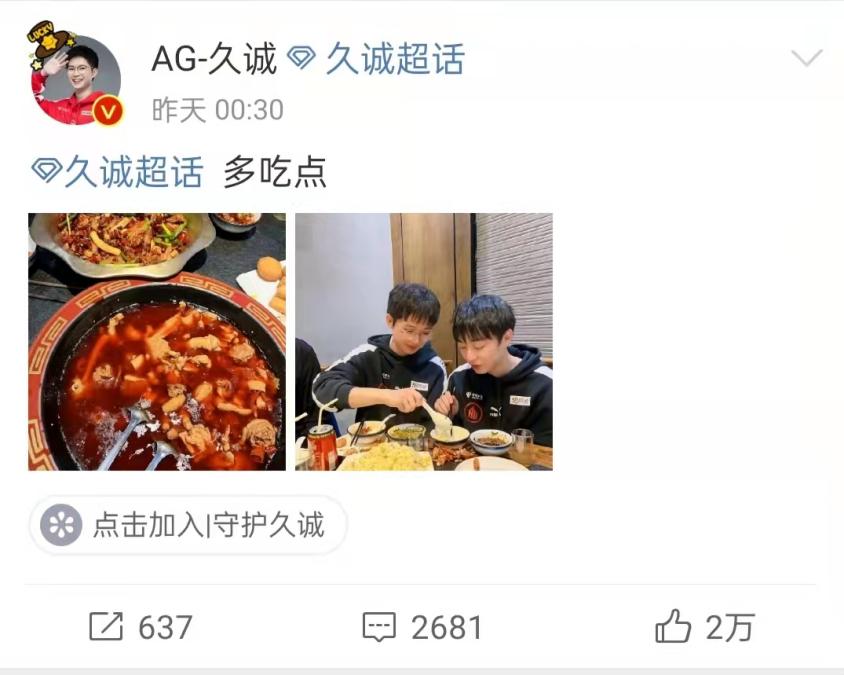Screen dimensions: 844x675
Task: Click the diamond icon beside username
Action: 301,58
